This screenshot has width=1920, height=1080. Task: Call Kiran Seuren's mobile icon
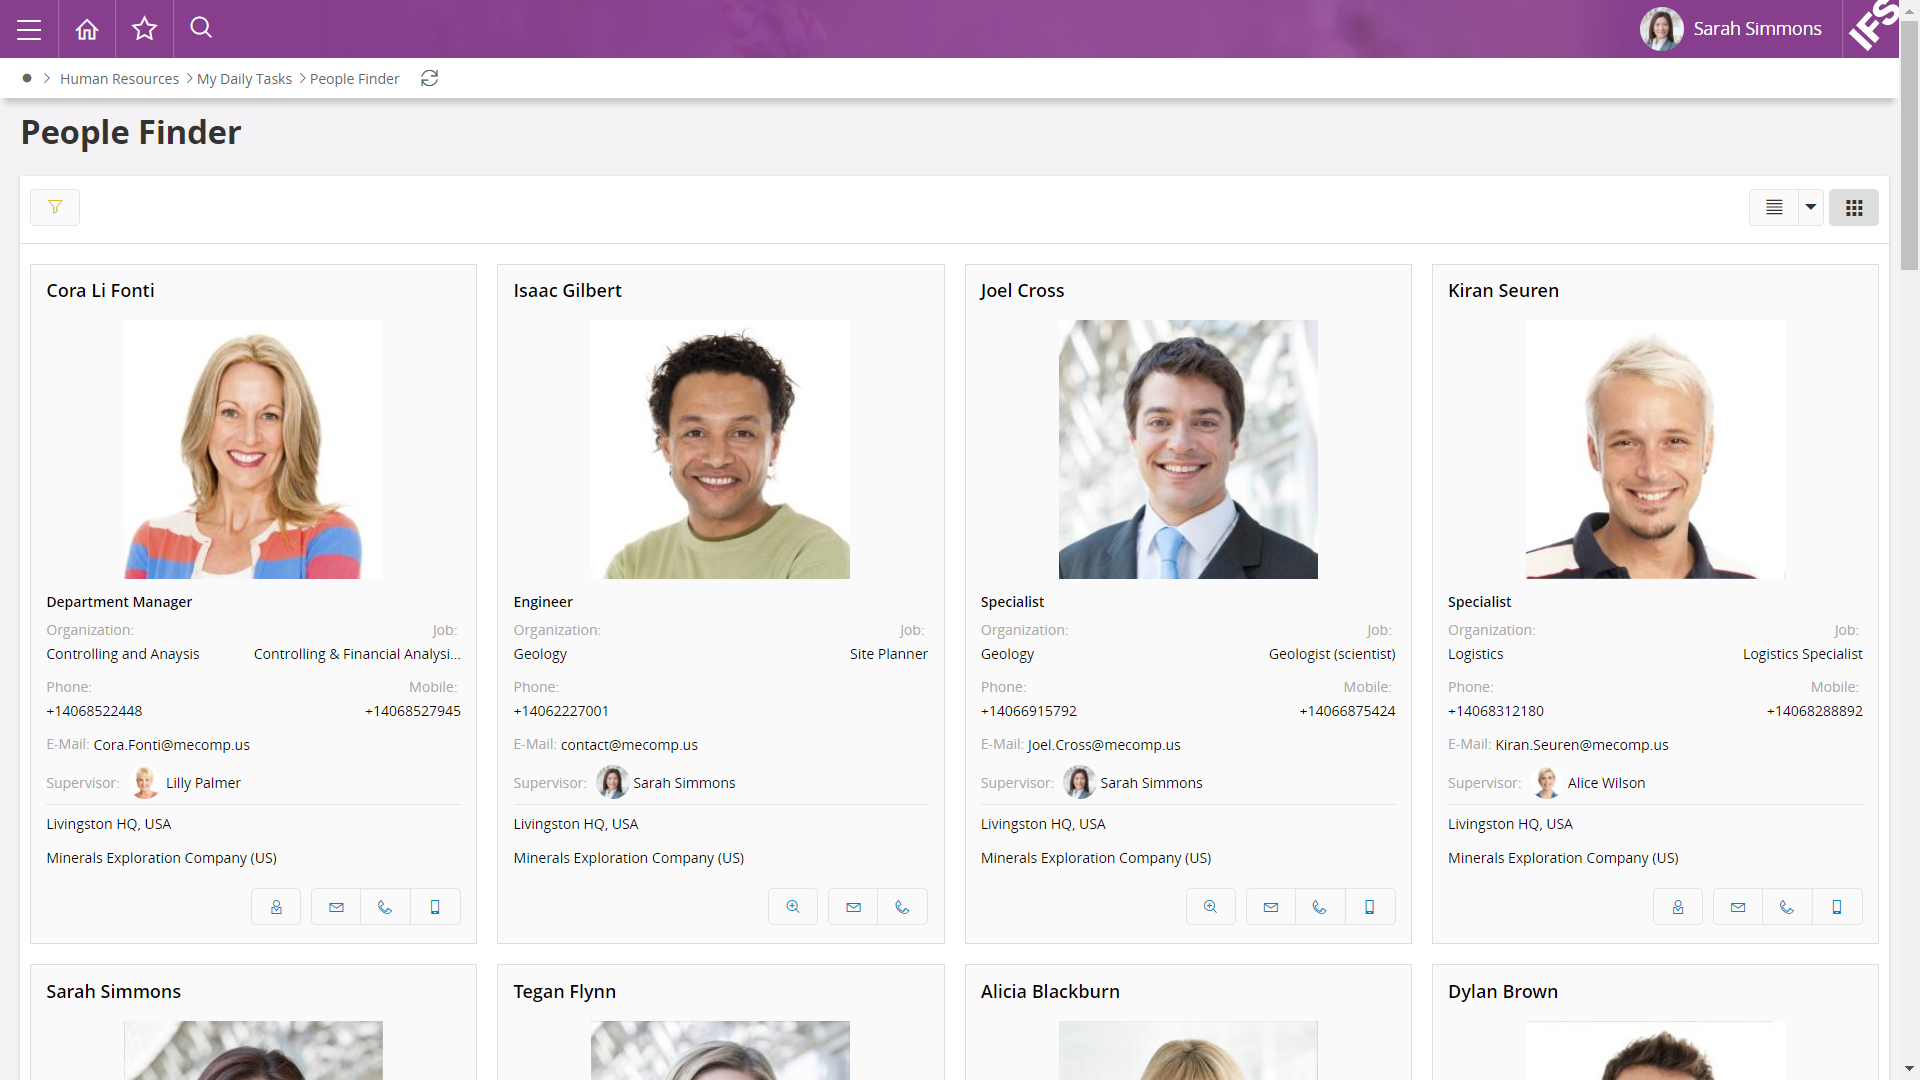pos(1837,907)
